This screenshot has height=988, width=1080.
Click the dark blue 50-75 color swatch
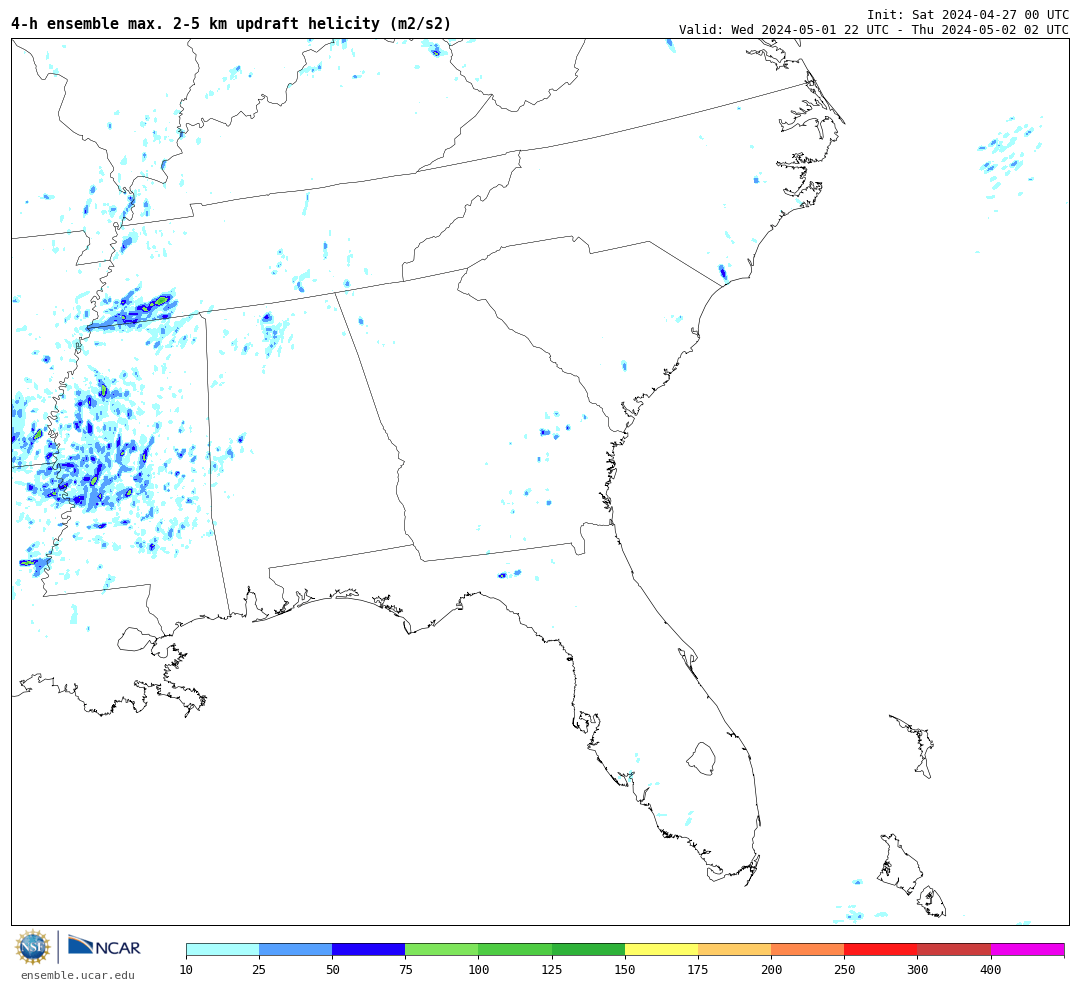pos(368,949)
